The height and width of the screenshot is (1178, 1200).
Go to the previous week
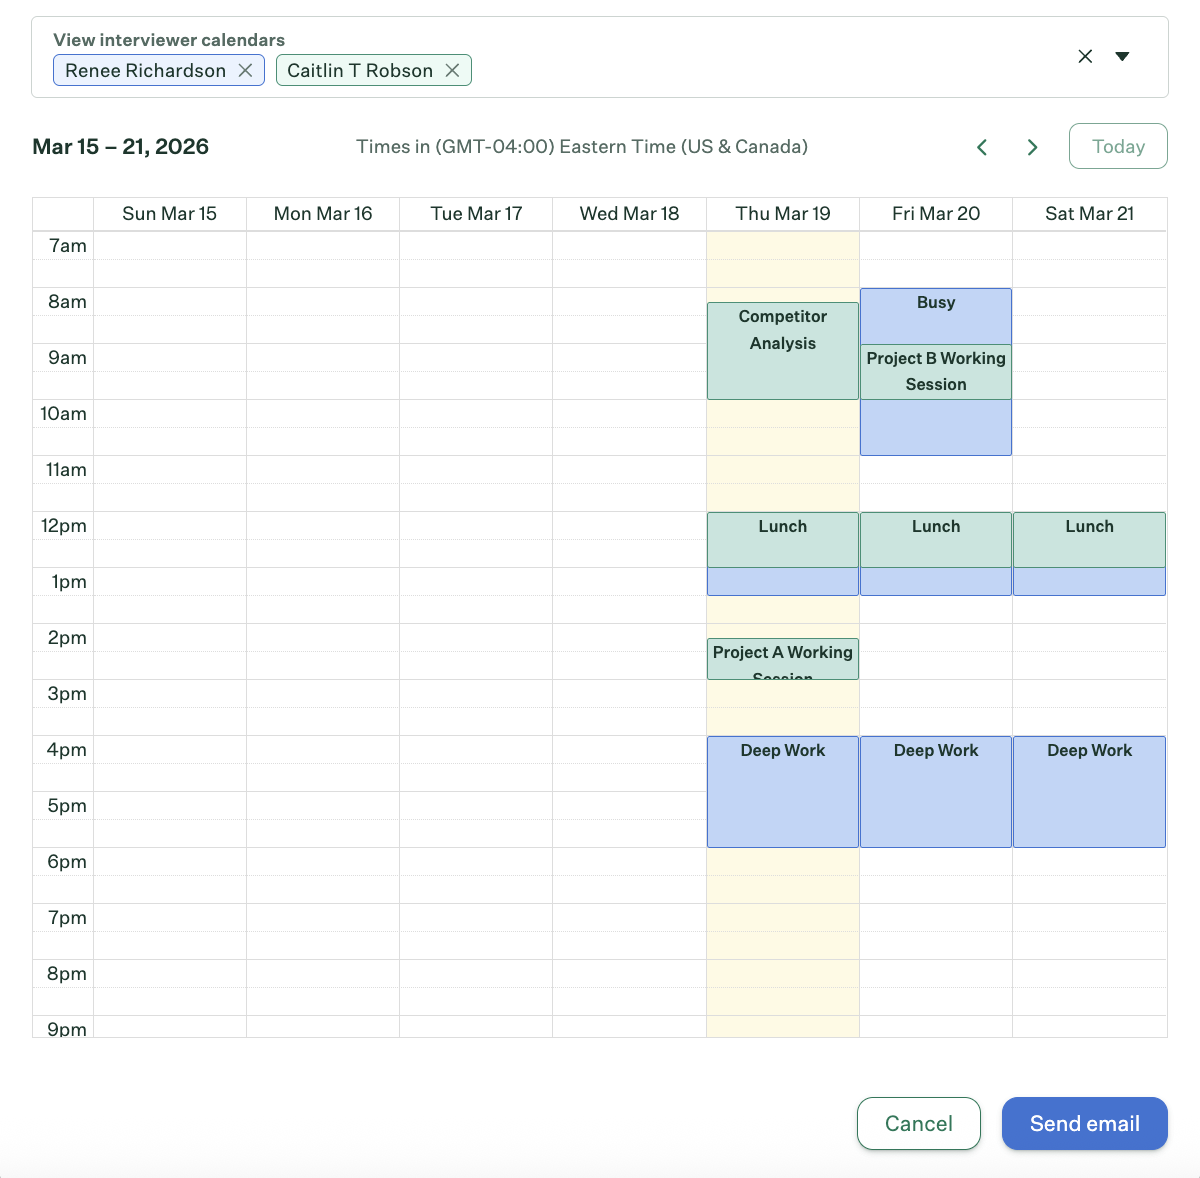(982, 147)
